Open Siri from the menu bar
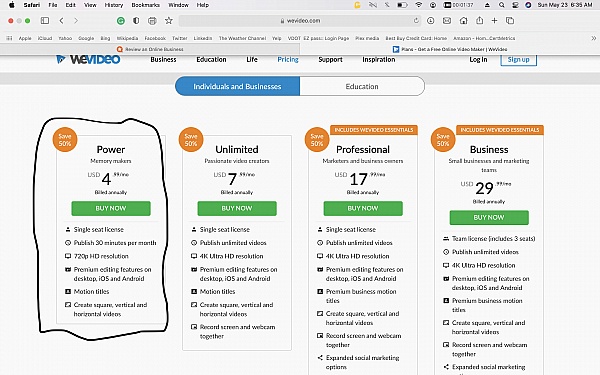 (x=528, y=5)
